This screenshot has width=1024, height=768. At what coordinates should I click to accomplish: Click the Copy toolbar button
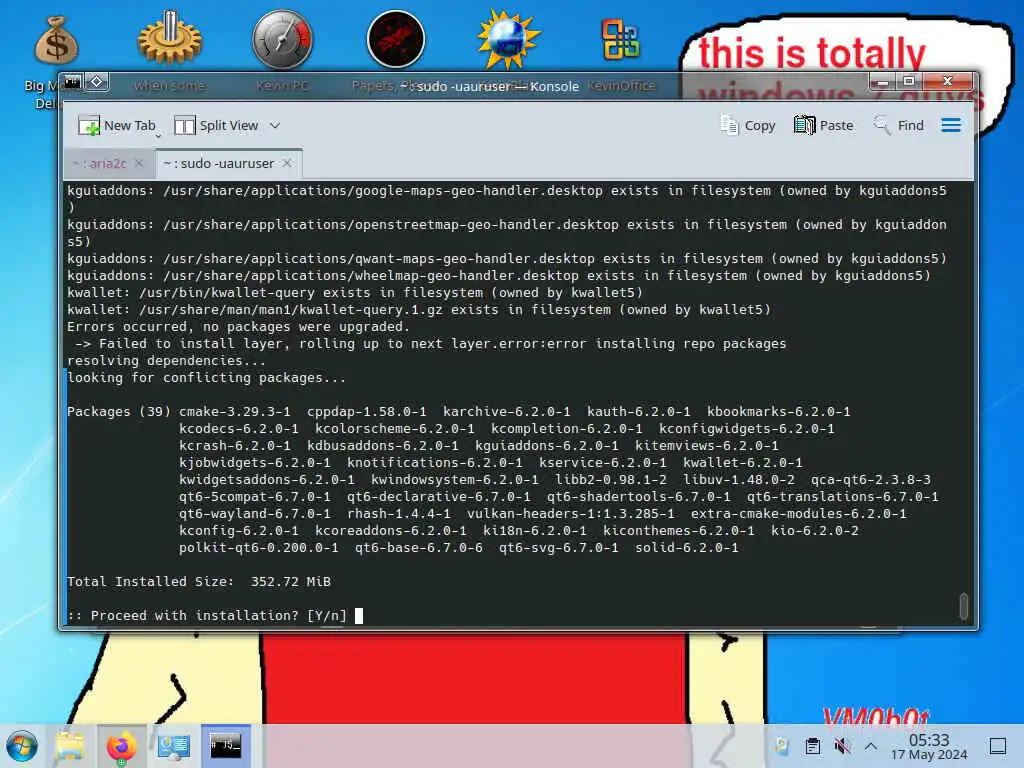pyautogui.click(x=748, y=125)
